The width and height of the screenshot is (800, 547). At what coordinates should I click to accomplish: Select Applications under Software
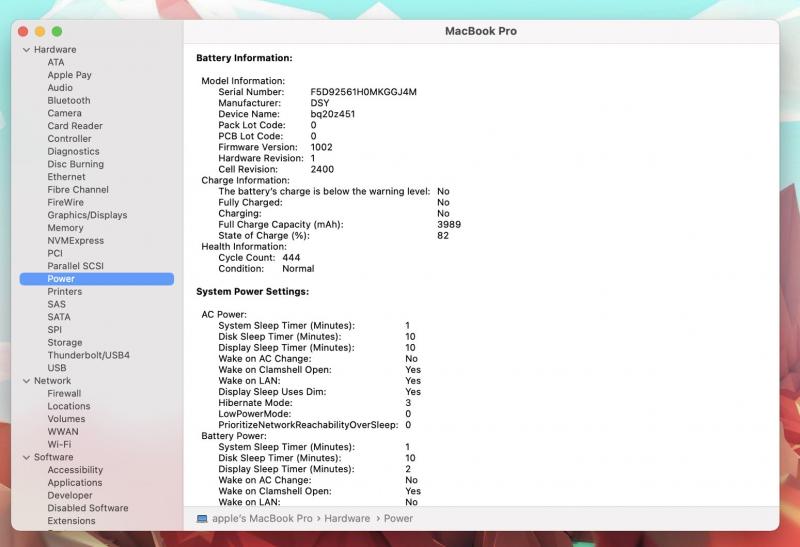74,483
